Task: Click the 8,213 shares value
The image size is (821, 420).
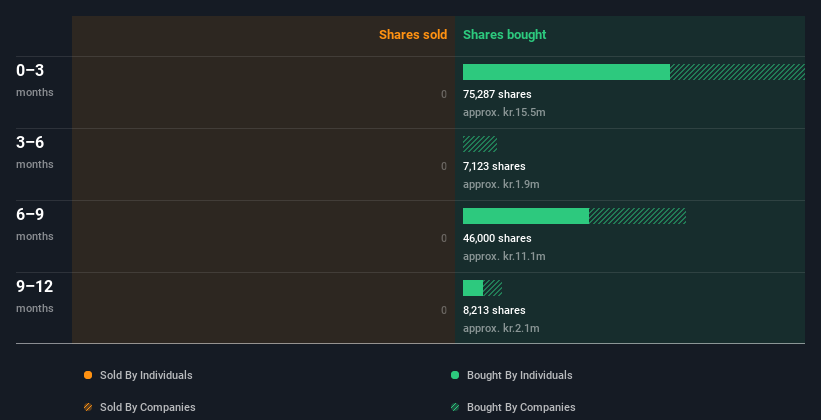Action: pyautogui.click(x=494, y=310)
